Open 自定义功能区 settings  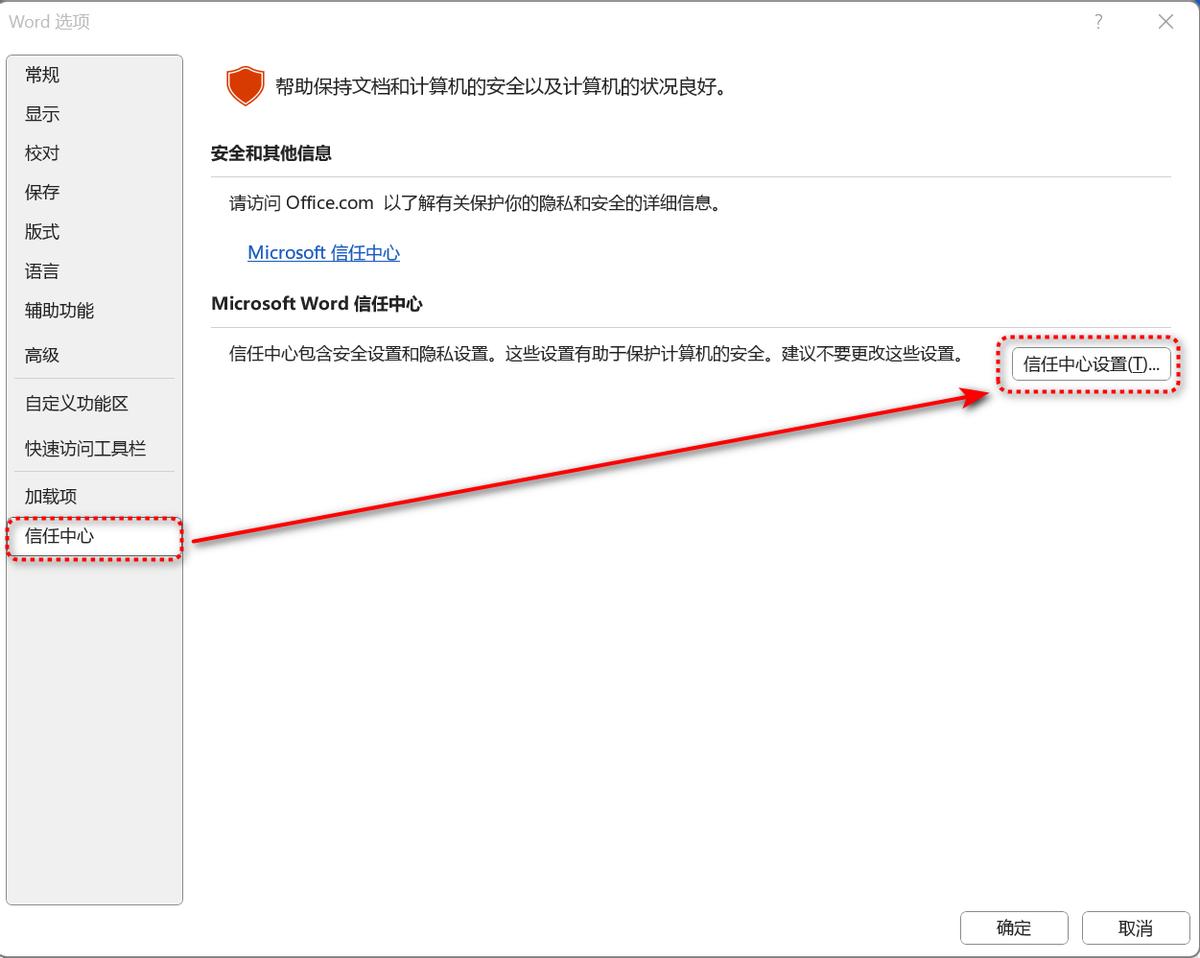(94, 404)
